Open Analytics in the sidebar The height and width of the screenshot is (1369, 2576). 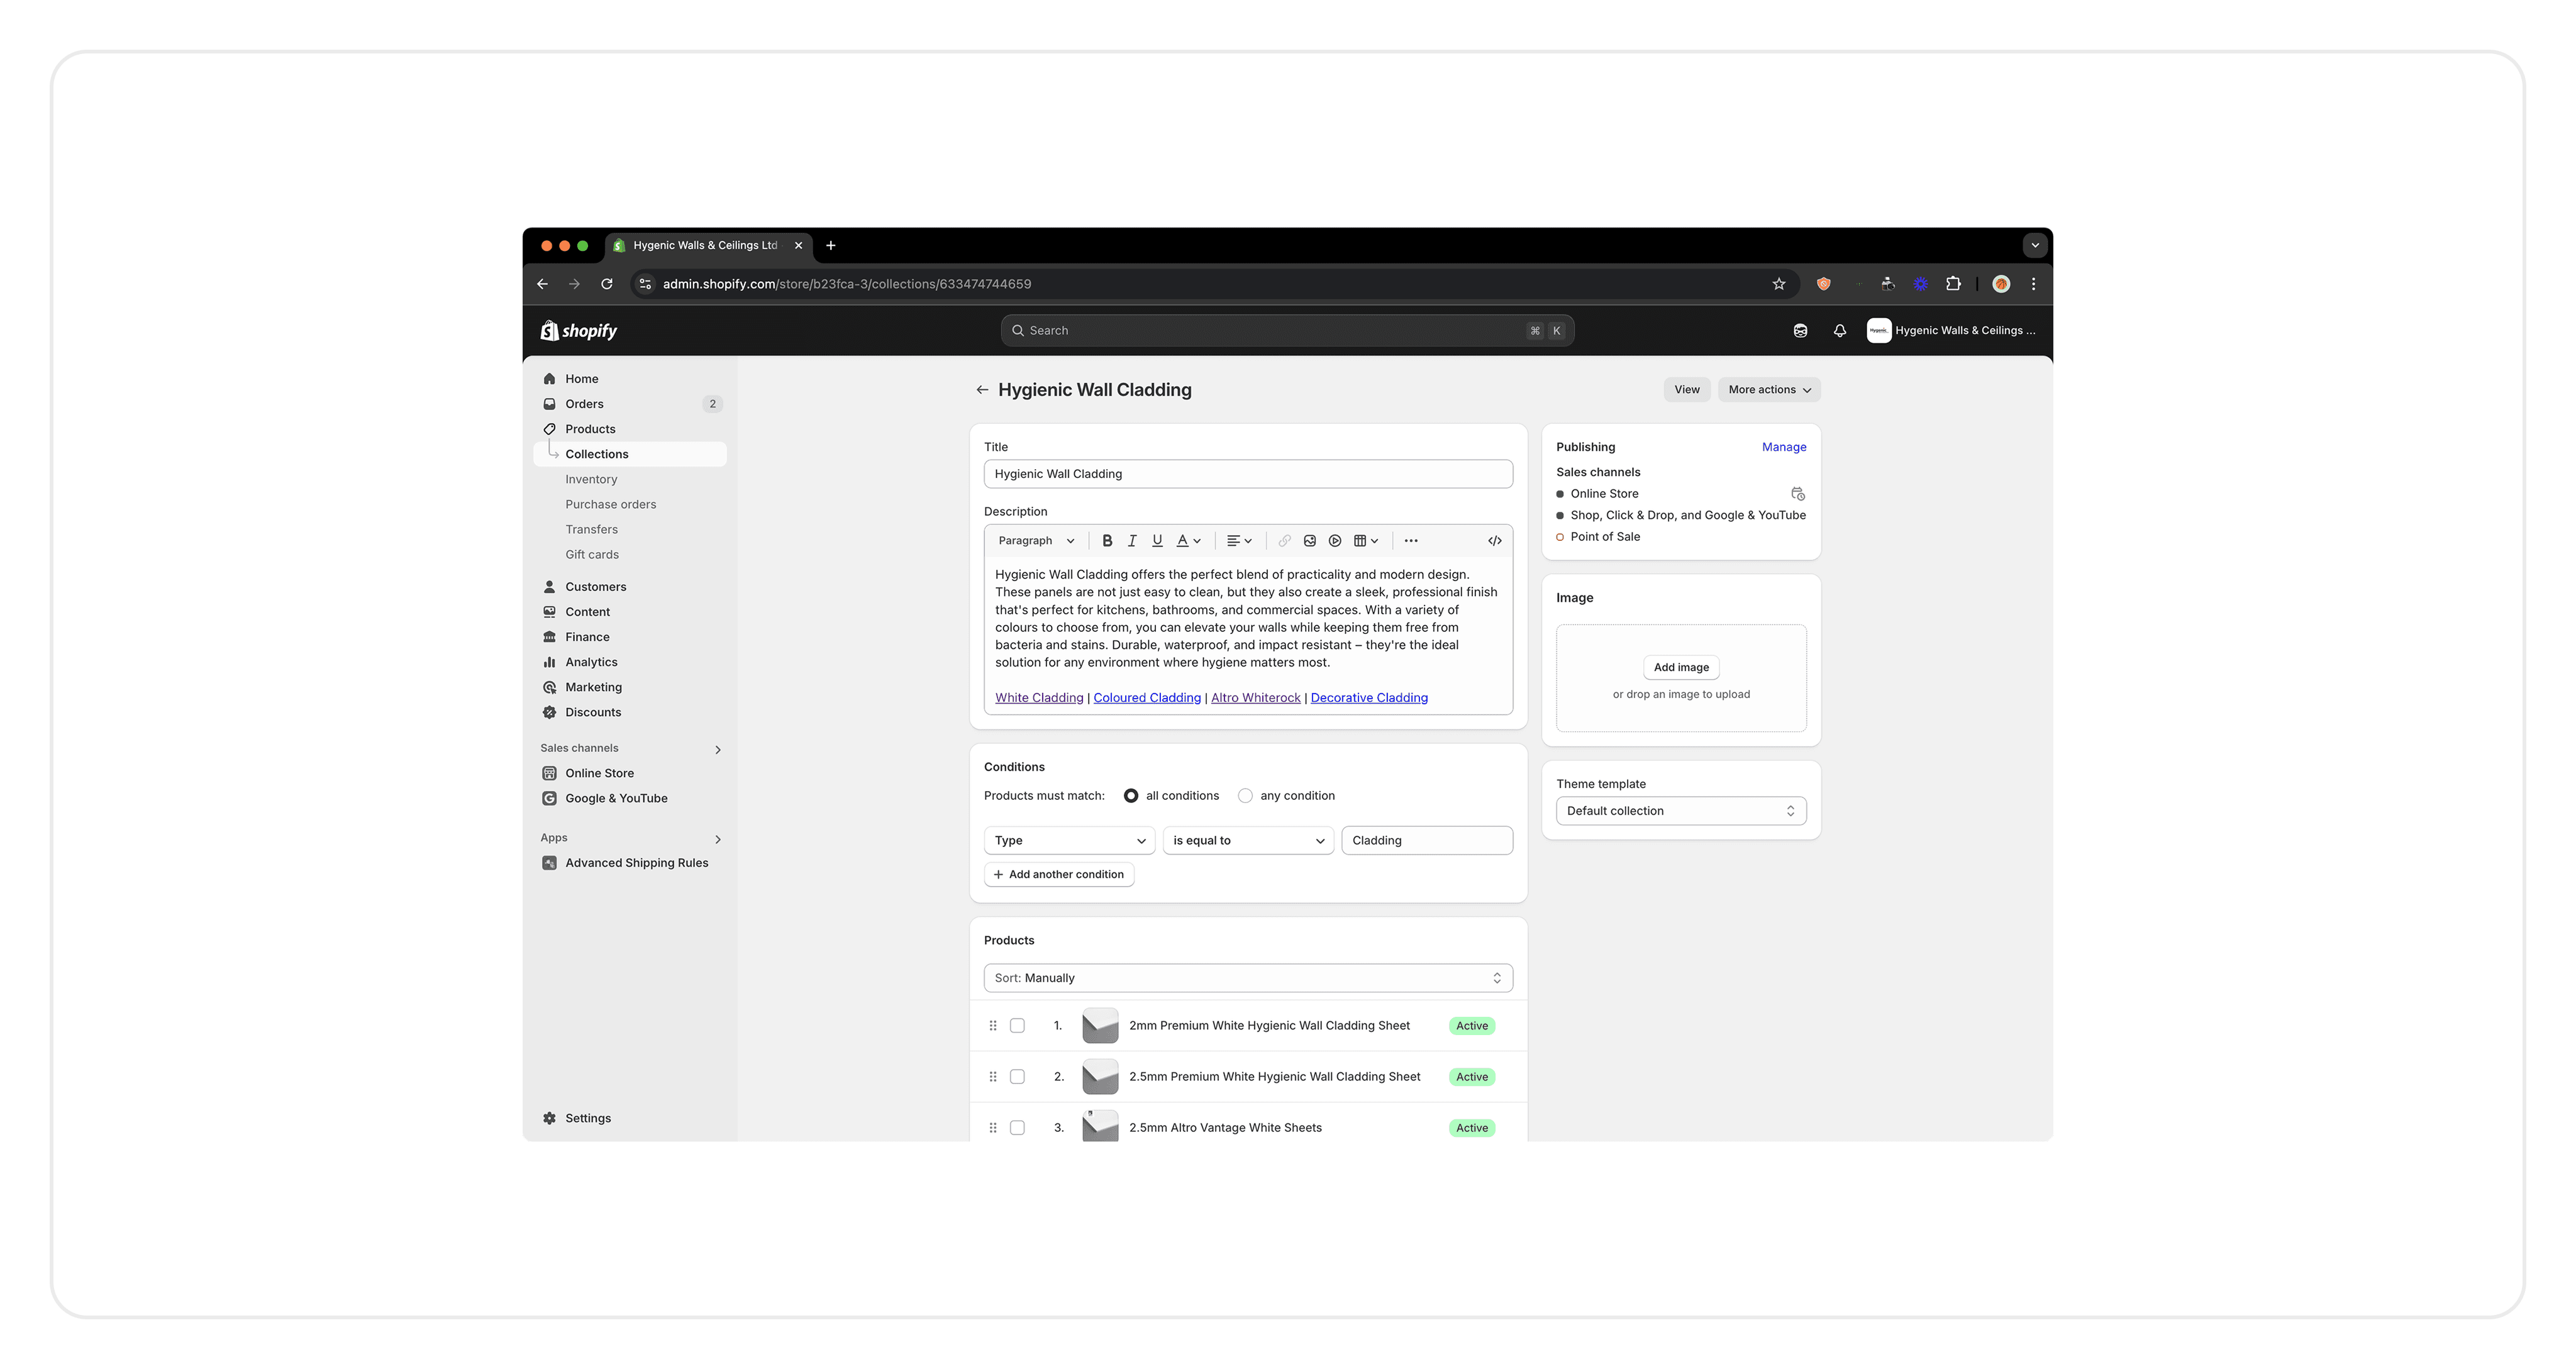(x=630, y=662)
